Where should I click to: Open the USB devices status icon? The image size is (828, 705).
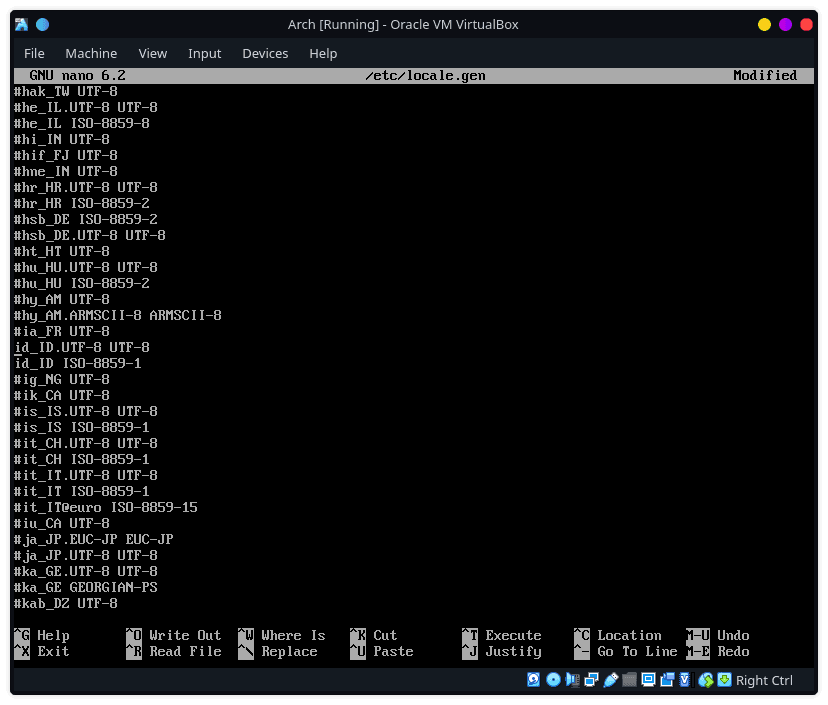[610, 680]
